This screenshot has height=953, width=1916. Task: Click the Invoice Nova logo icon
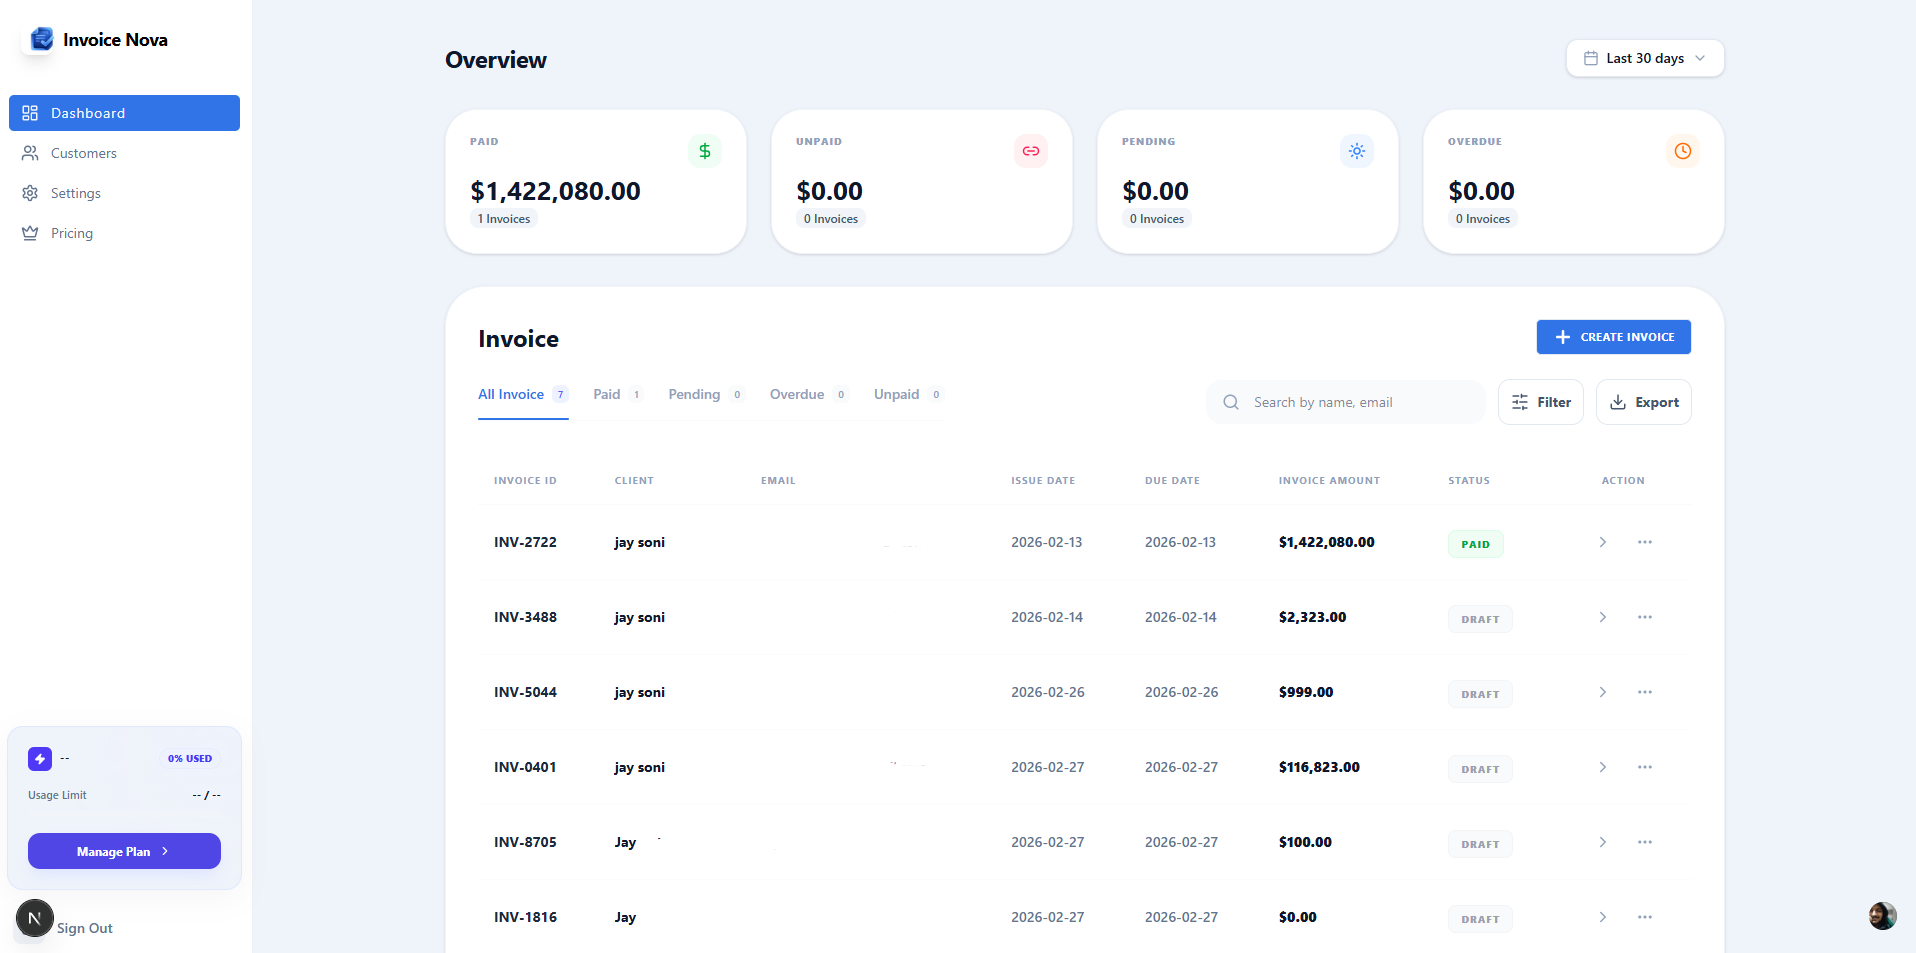click(41, 39)
